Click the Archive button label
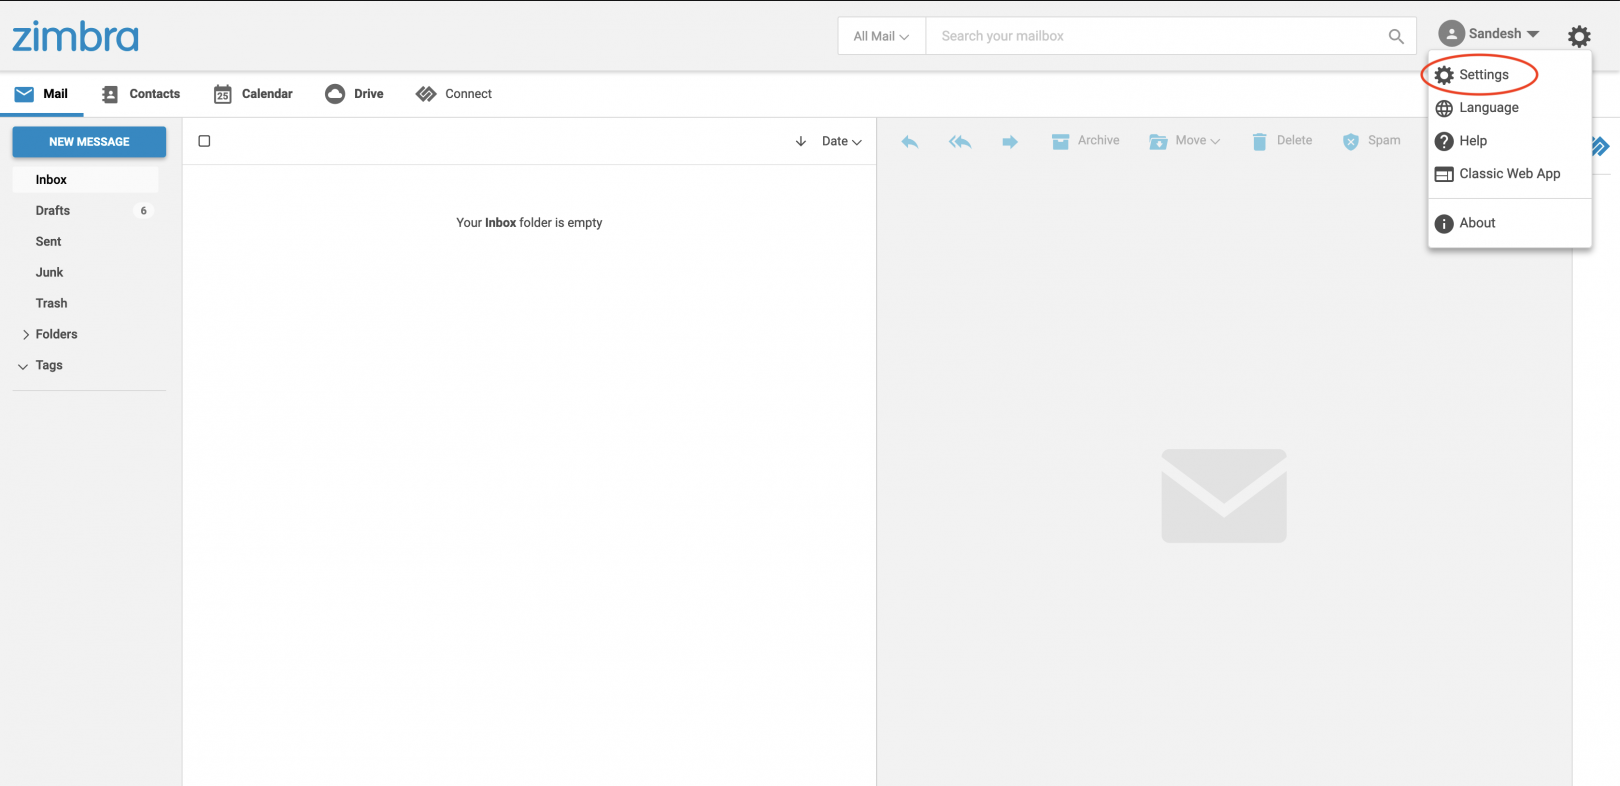Screen dimensions: 1620x786 tap(1098, 141)
